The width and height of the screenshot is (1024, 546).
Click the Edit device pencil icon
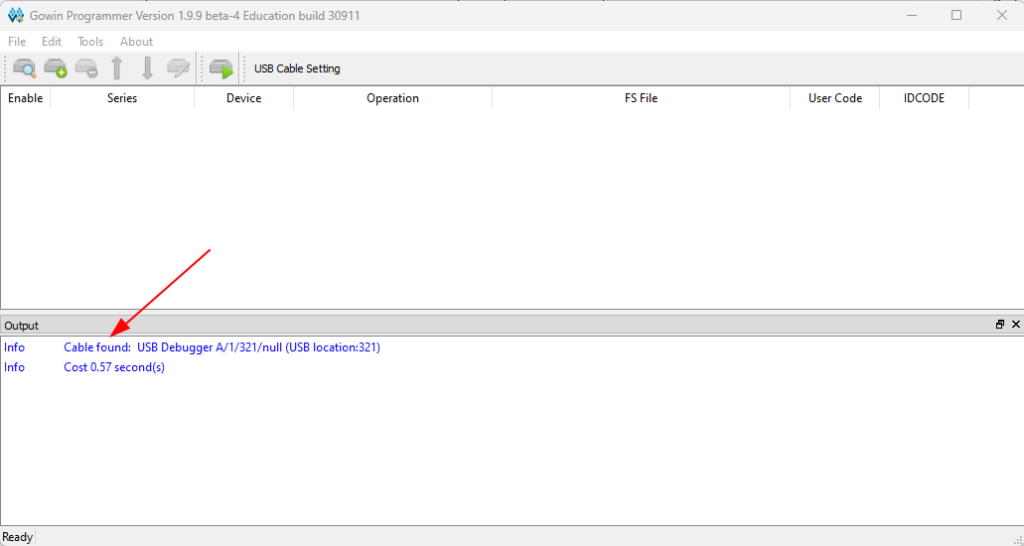pos(178,68)
